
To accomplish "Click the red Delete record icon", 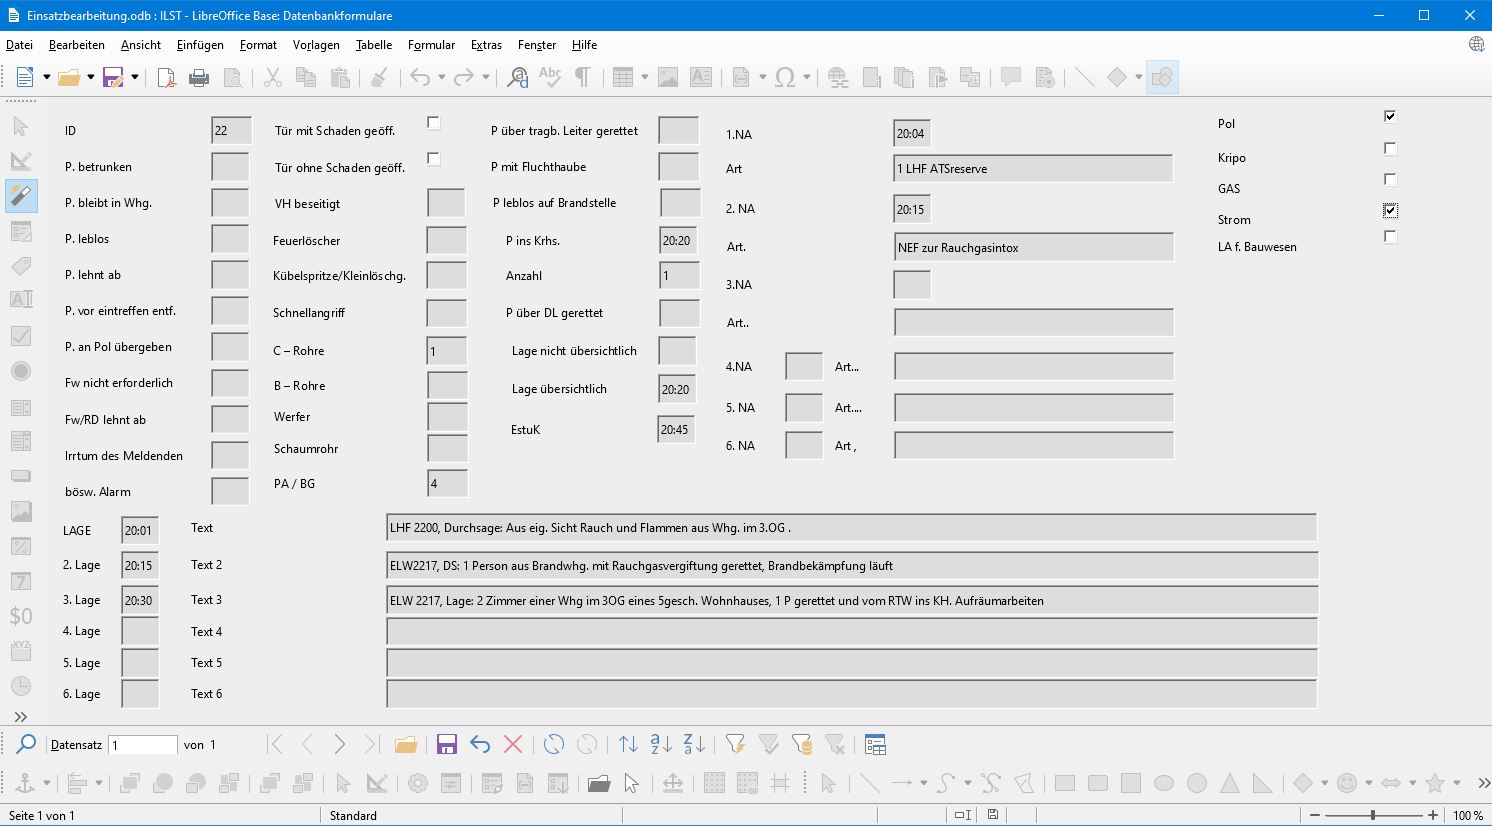I will (x=513, y=745).
